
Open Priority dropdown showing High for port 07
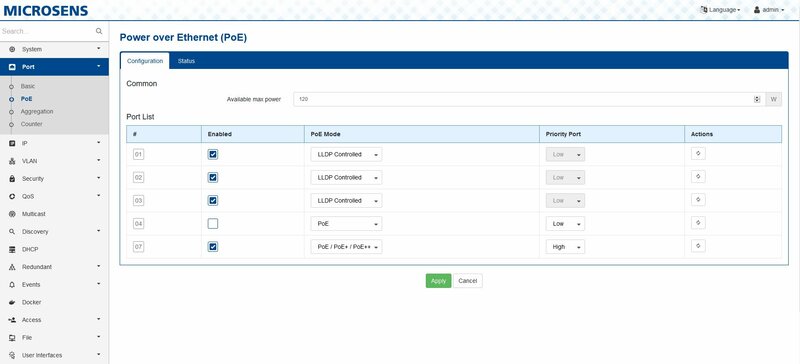(565, 247)
